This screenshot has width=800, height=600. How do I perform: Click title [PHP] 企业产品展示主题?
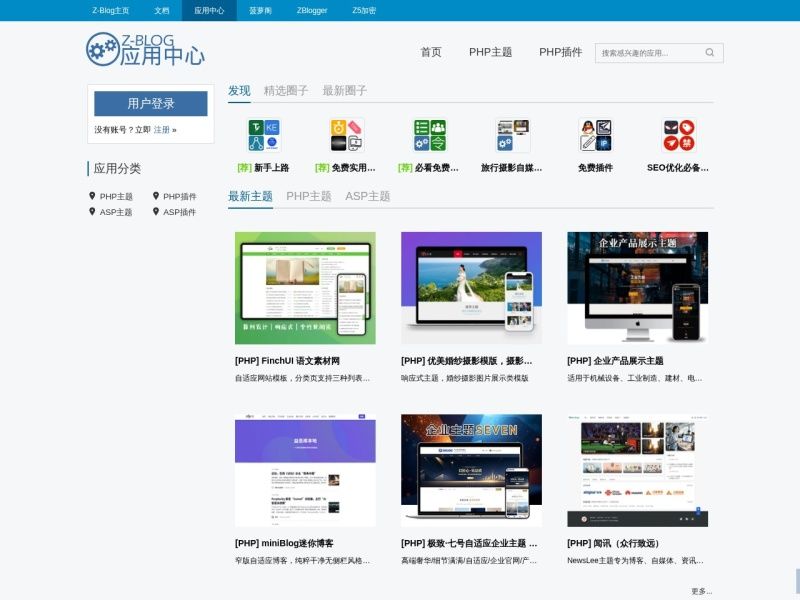pos(615,361)
